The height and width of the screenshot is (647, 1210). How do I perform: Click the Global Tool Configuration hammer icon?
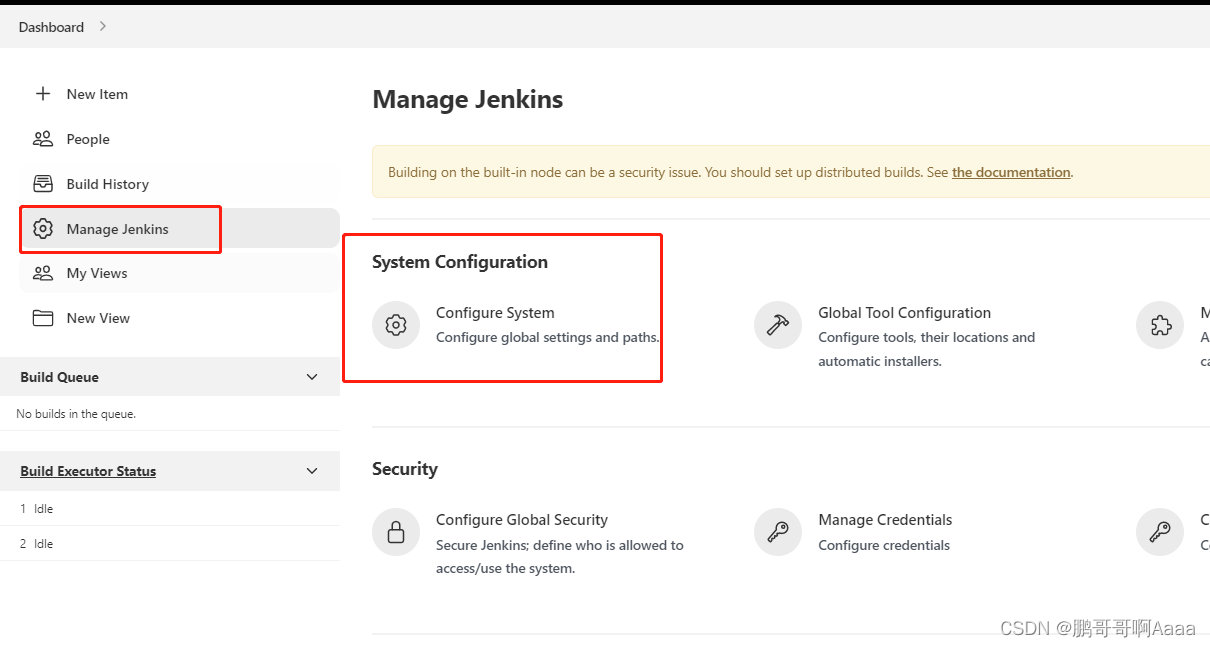(x=778, y=325)
